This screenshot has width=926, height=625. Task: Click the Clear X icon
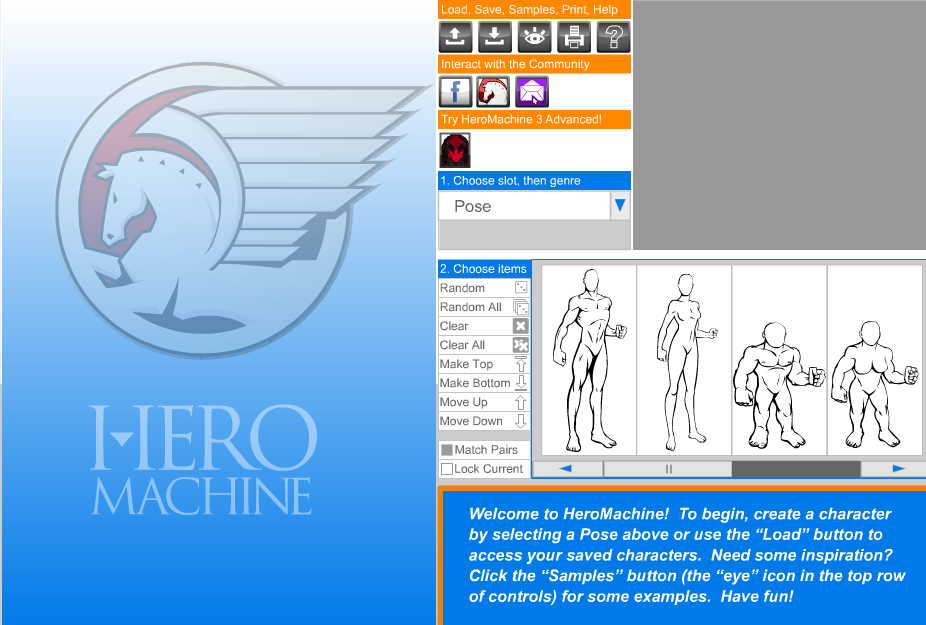pyautogui.click(x=521, y=326)
